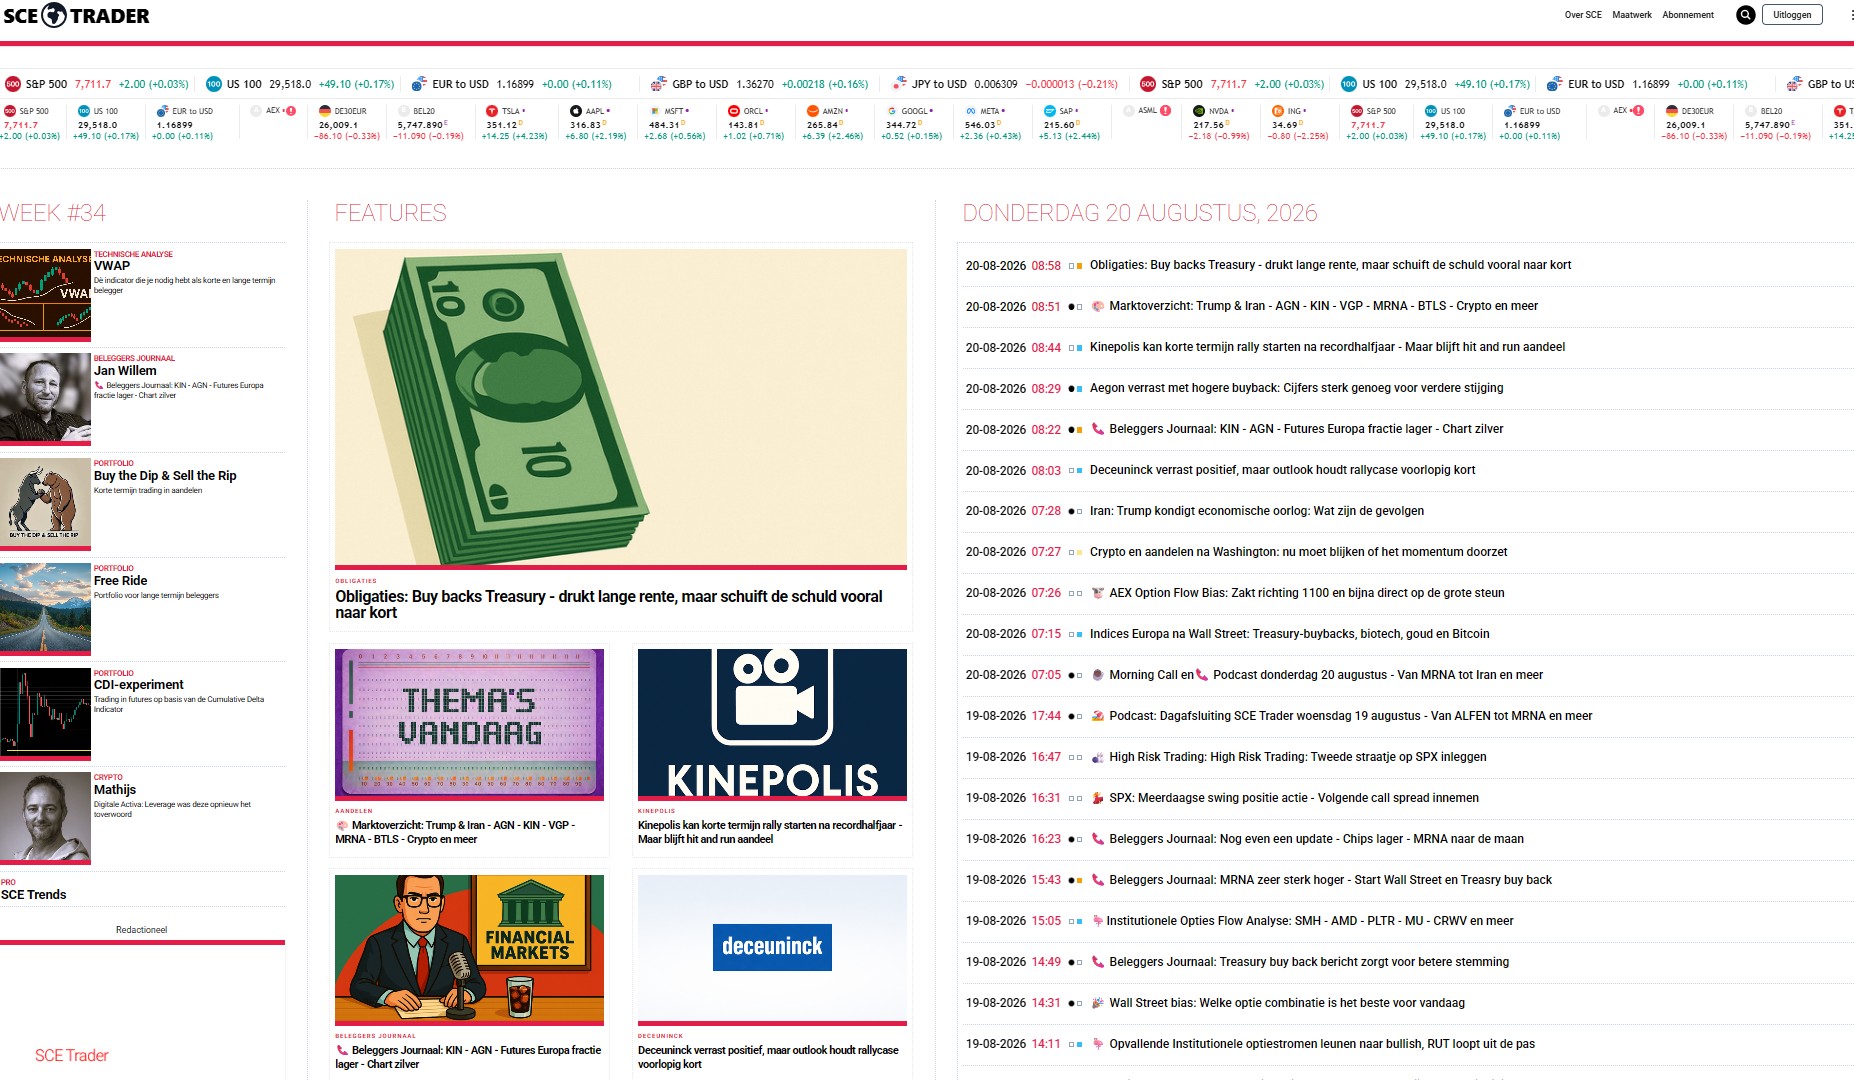The height and width of the screenshot is (1080, 1854).
Task: Click the cow icon in the 07:26 AEX row
Action: coord(1097,593)
